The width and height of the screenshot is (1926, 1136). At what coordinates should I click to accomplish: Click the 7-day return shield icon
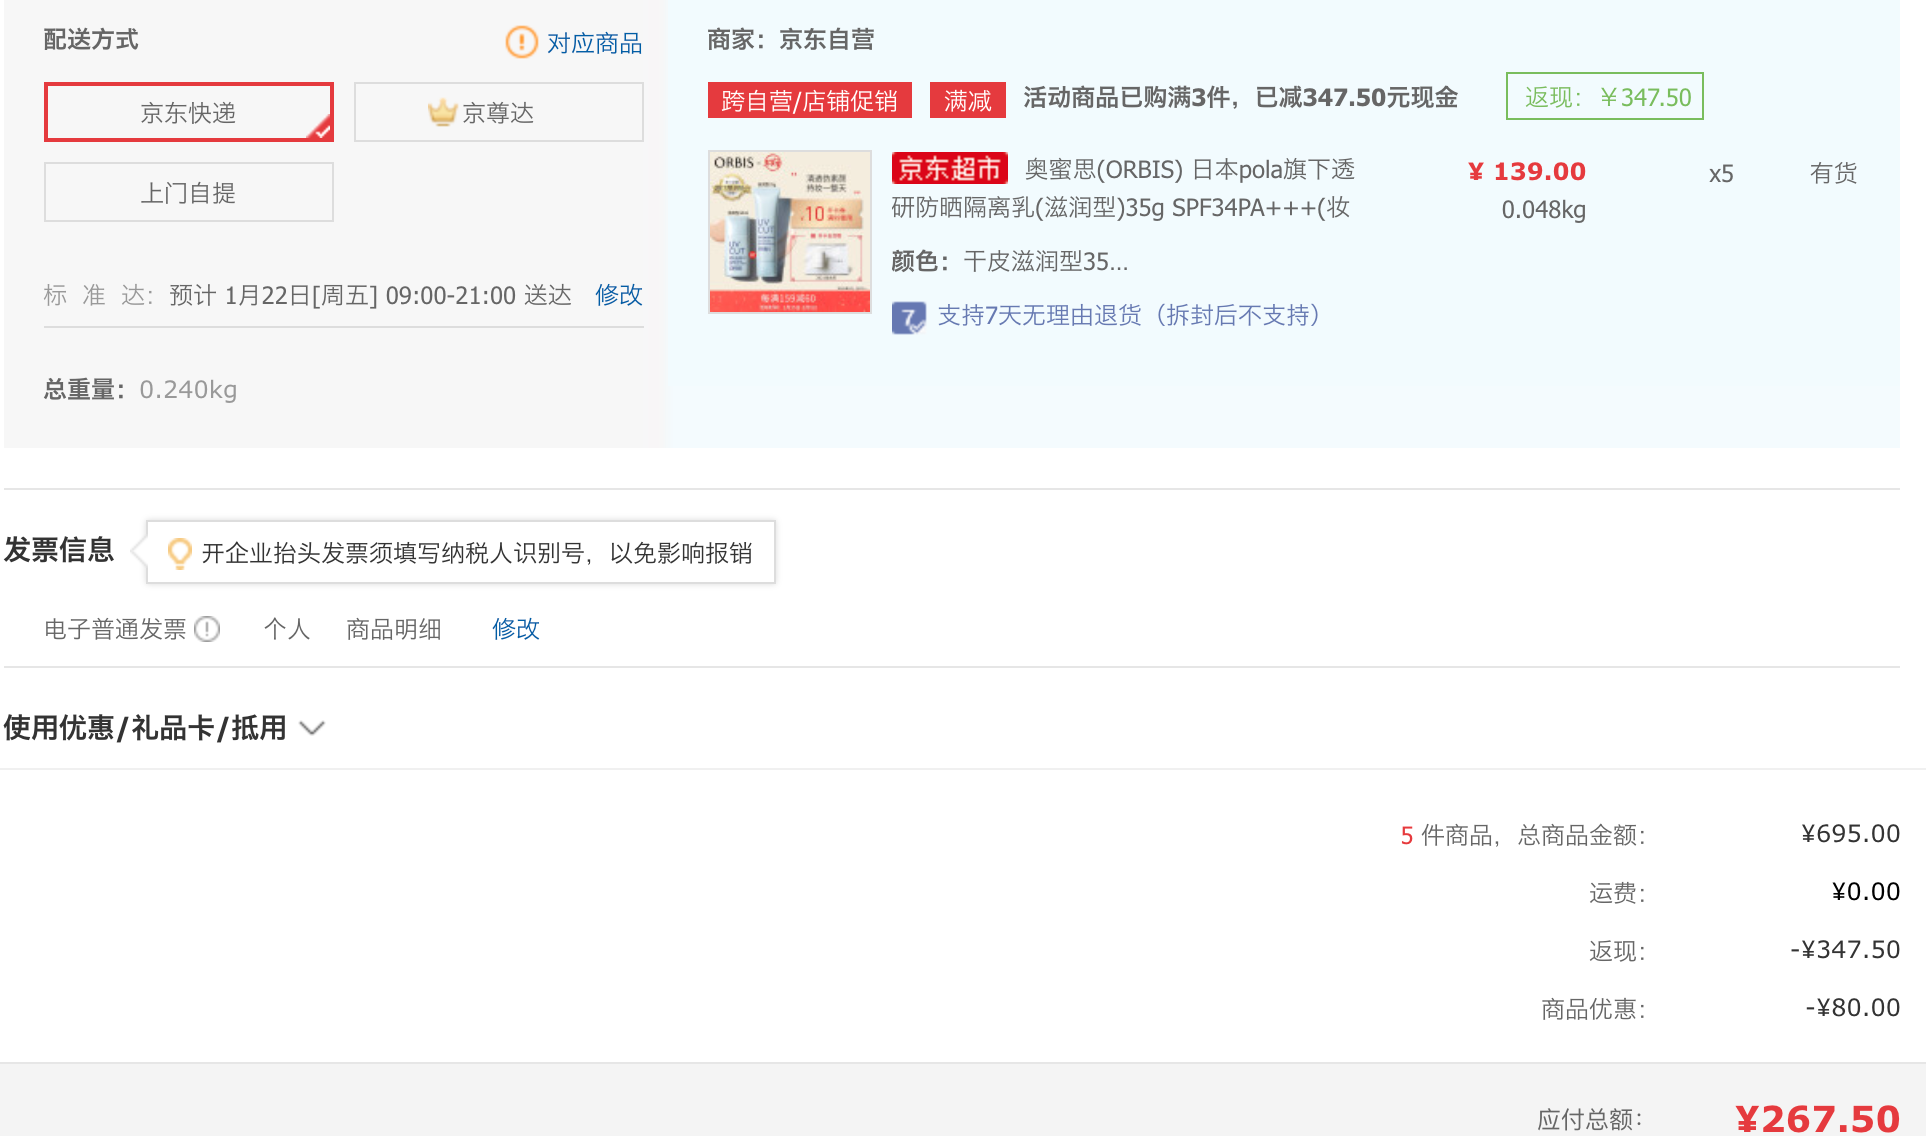[908, 318]
